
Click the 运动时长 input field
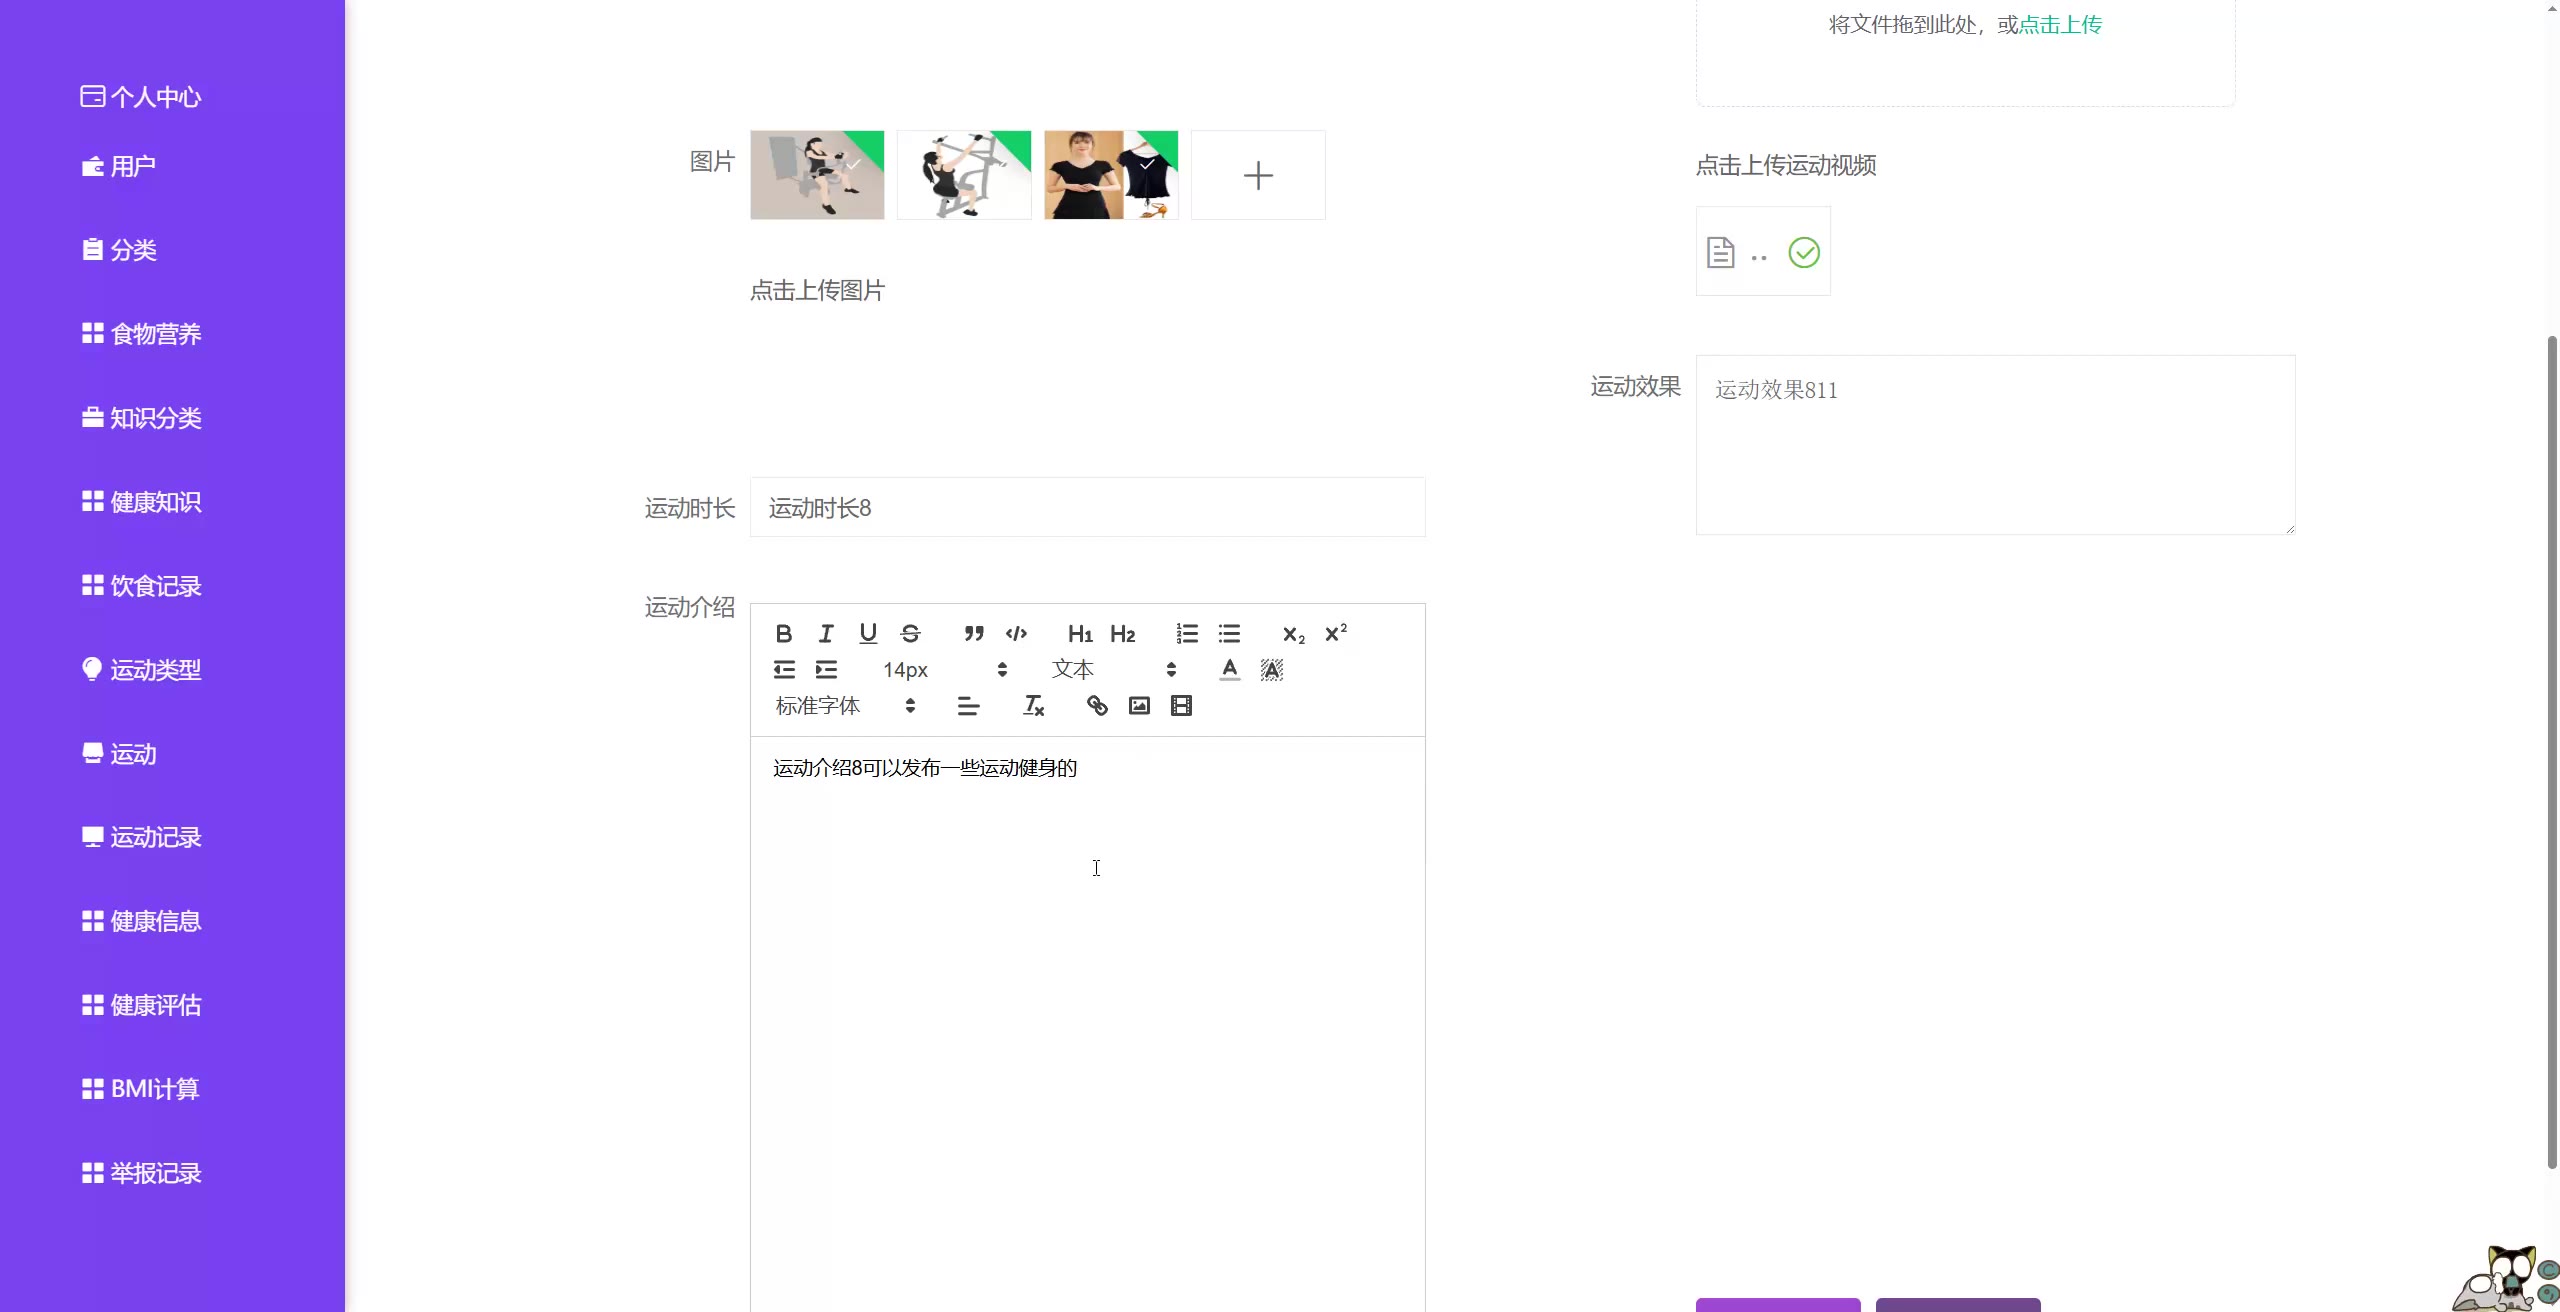coord(1087,508)
